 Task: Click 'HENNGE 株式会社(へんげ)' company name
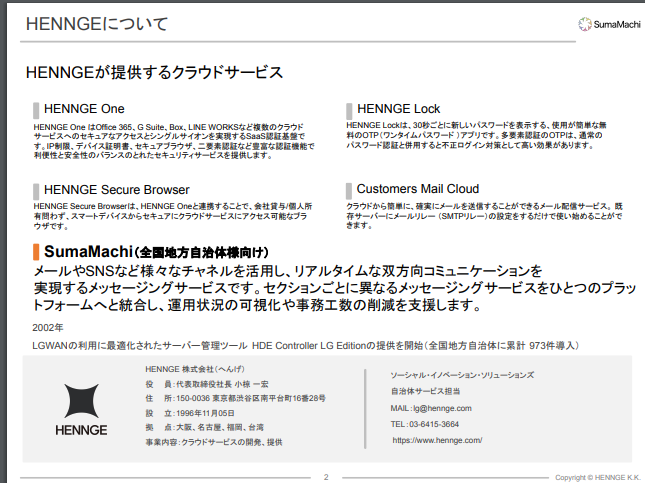[x=195, y=369]
